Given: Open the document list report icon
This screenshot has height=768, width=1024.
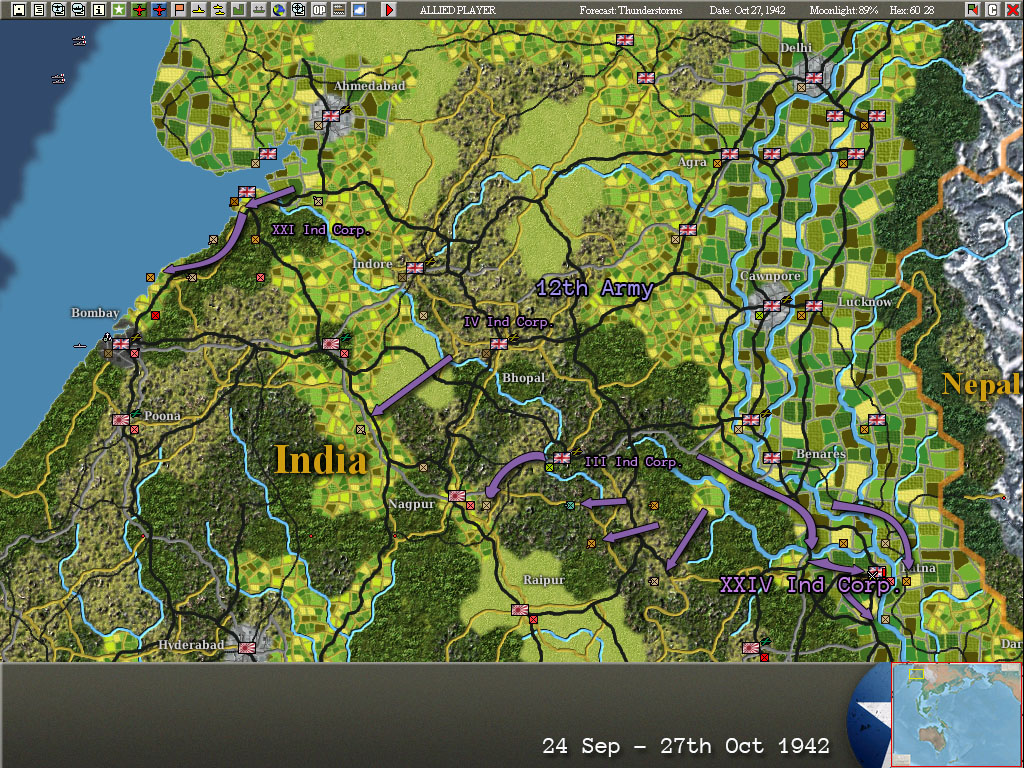Looking at the screenshot, I should pos(39,10).
